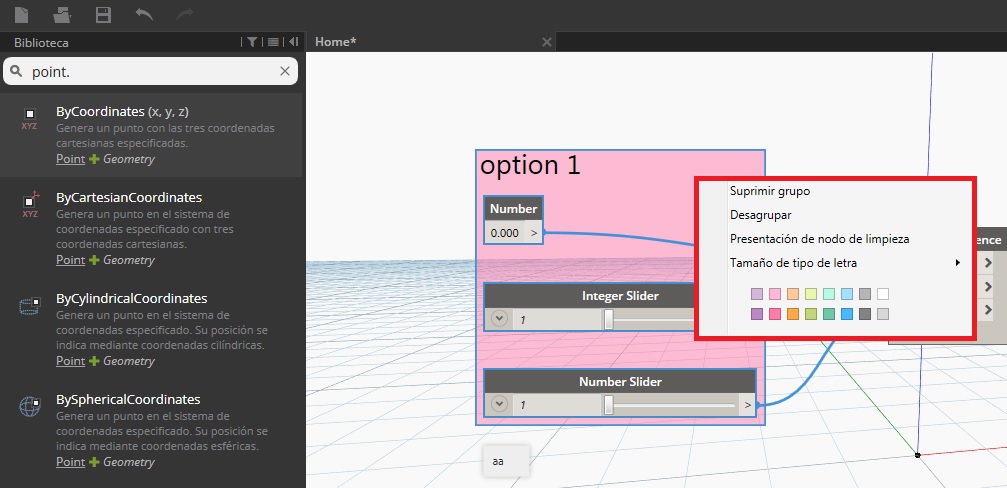Select the ByCoordinates node icon in results
1007x488 pixels.
tap(29, 120)
